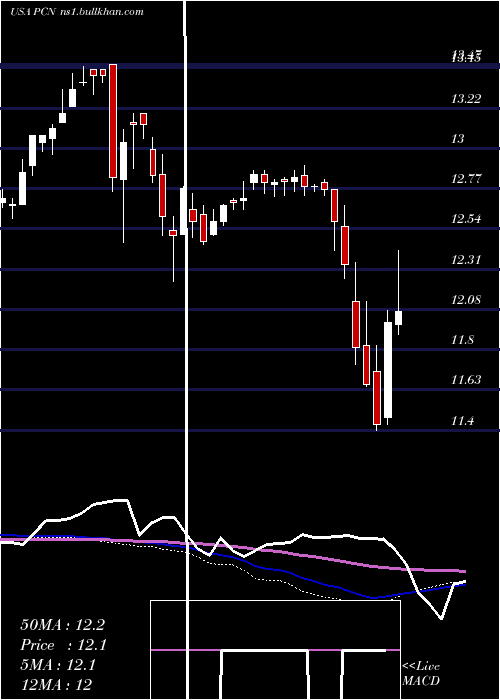Click the tall white candle just left of the final candle
The width and height of the screenshot is (500, 700).
click(x=388, y=370)
